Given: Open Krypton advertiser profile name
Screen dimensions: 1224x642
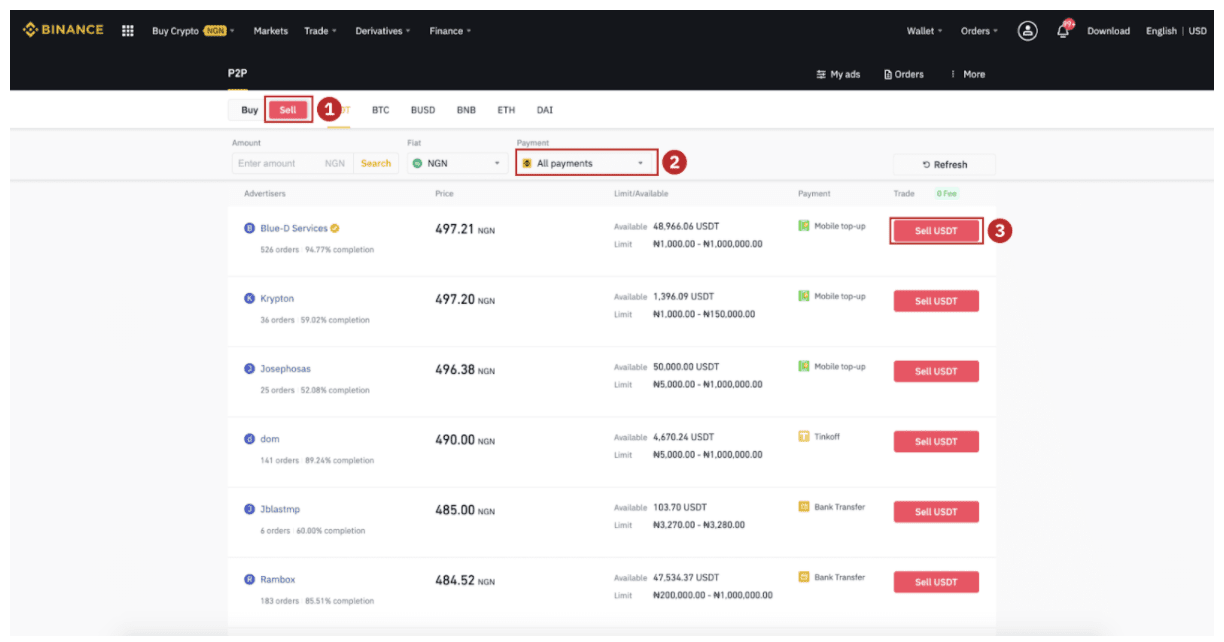Looking at the screenshot, I should (x=277, y=298).
